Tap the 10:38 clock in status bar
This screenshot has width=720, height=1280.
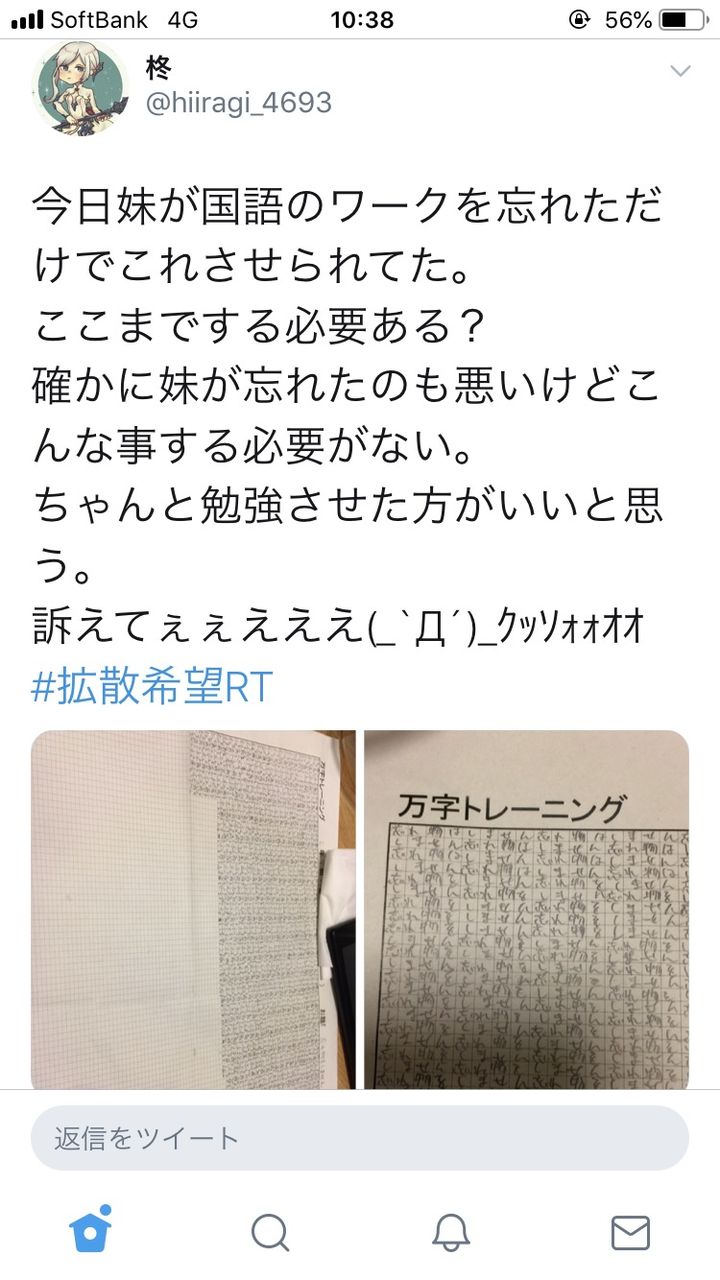click(x=361, y=19)
